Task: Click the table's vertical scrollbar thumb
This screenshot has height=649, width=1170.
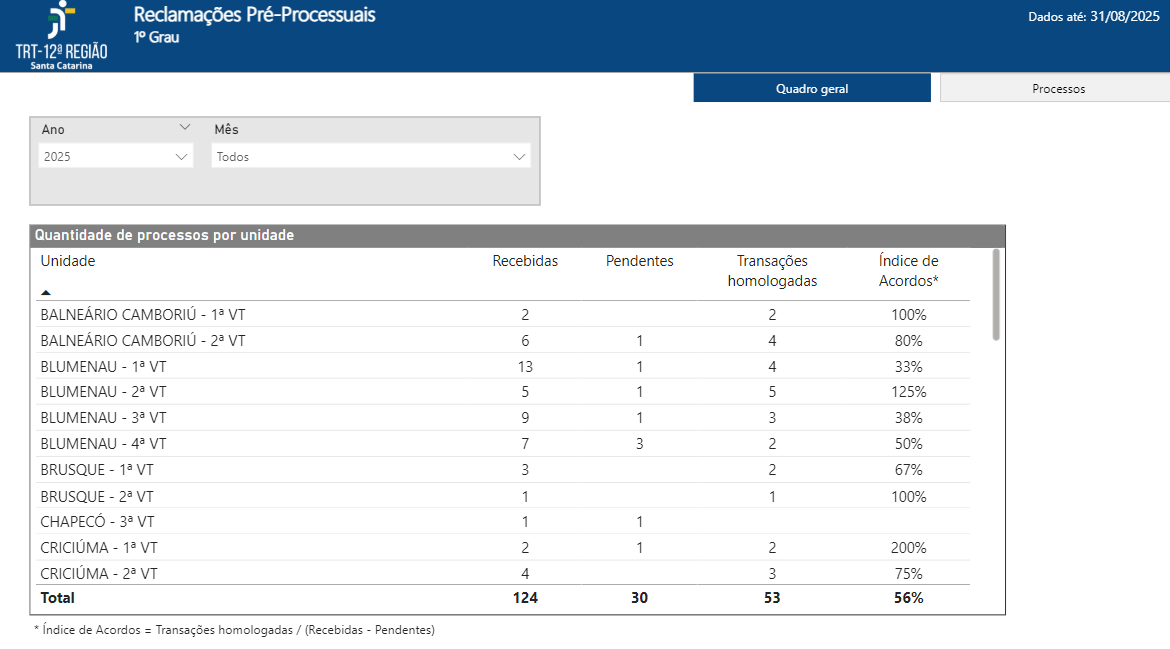Action: (995, 295)
